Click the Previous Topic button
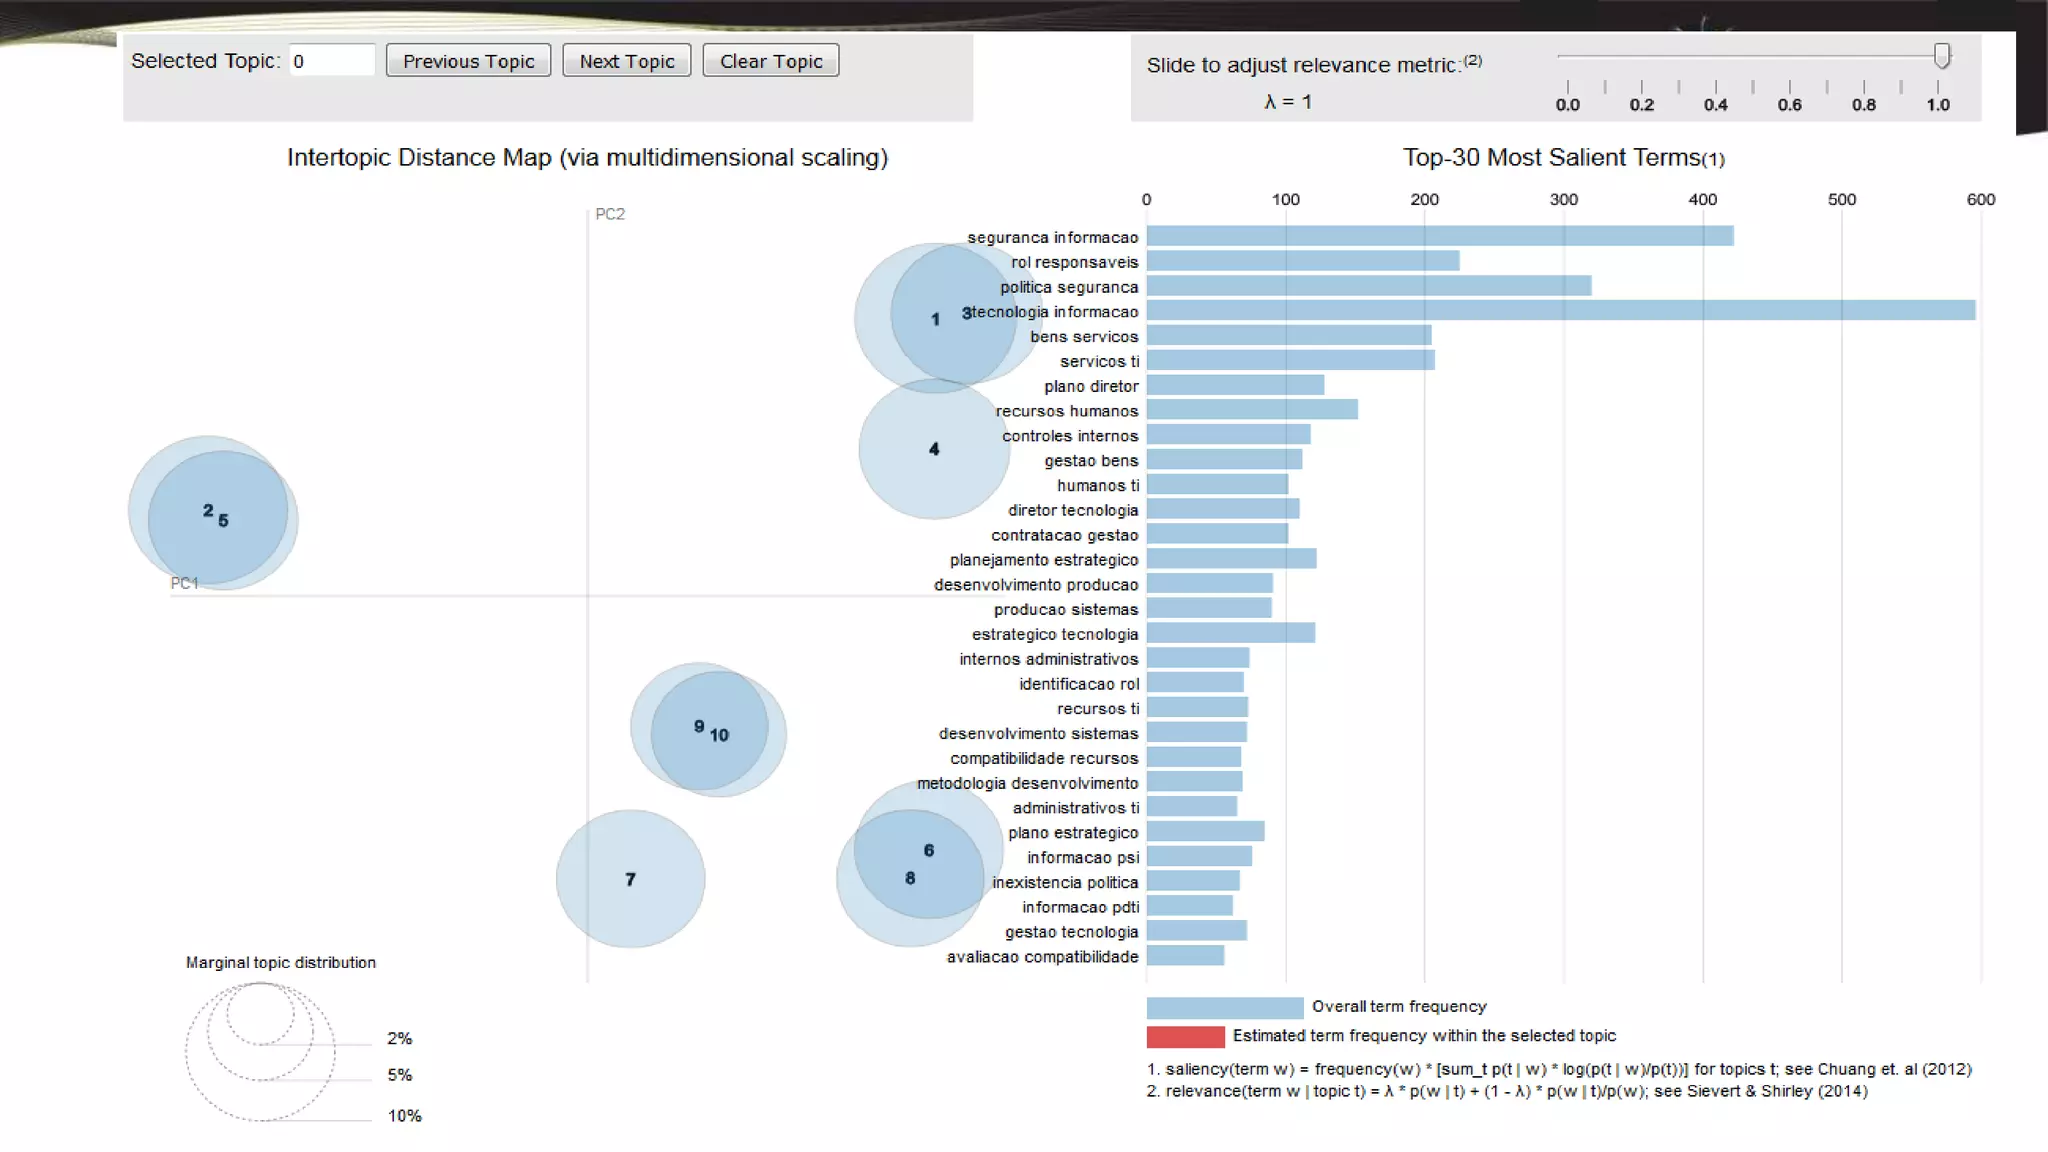Viewport: 2048px width, 1152px height. 468,61
